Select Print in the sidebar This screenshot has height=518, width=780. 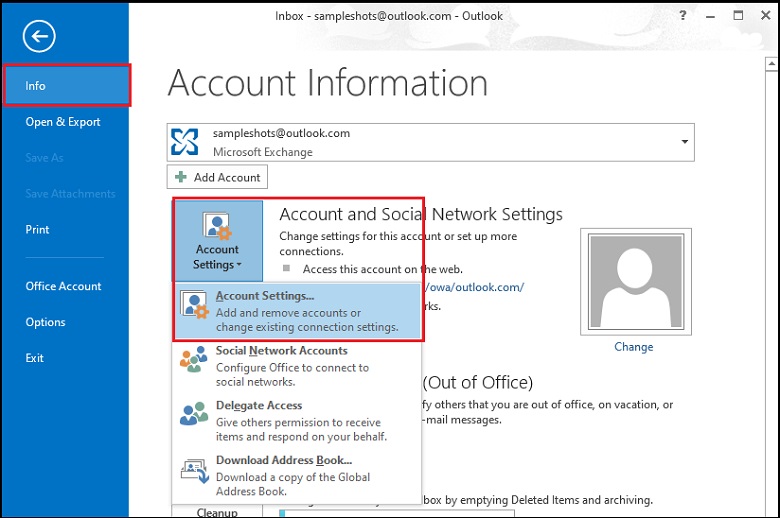coord(37,229)
